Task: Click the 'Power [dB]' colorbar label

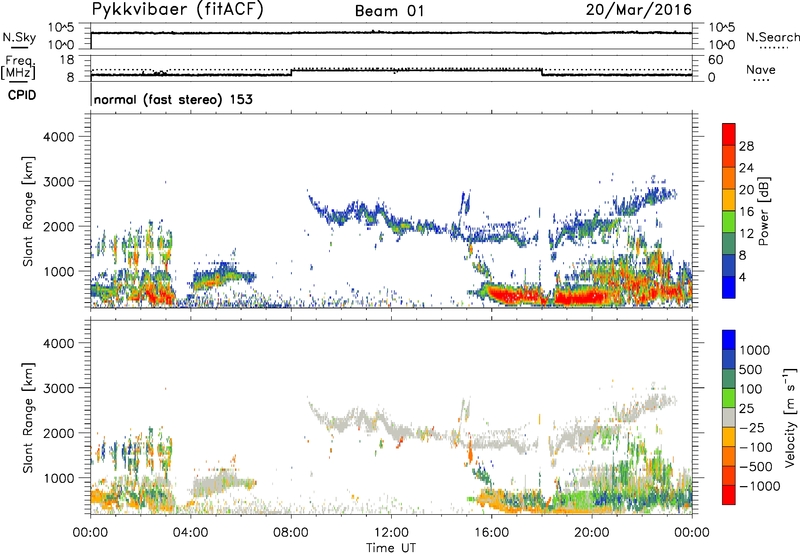Action: [x=763, y=211]
